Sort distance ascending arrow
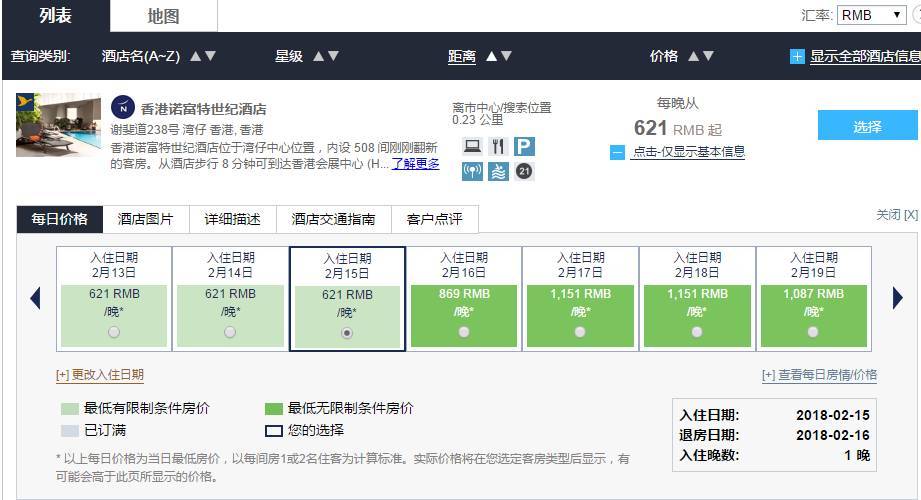This screenshot has width=921, height=500. point(492,56)
